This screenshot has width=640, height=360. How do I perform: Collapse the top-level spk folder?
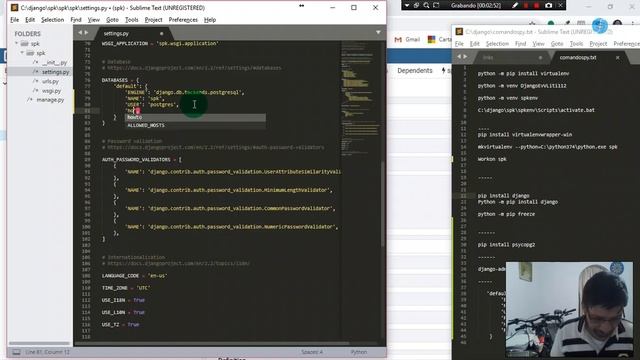pyautogui.click(x=17, y=43)
